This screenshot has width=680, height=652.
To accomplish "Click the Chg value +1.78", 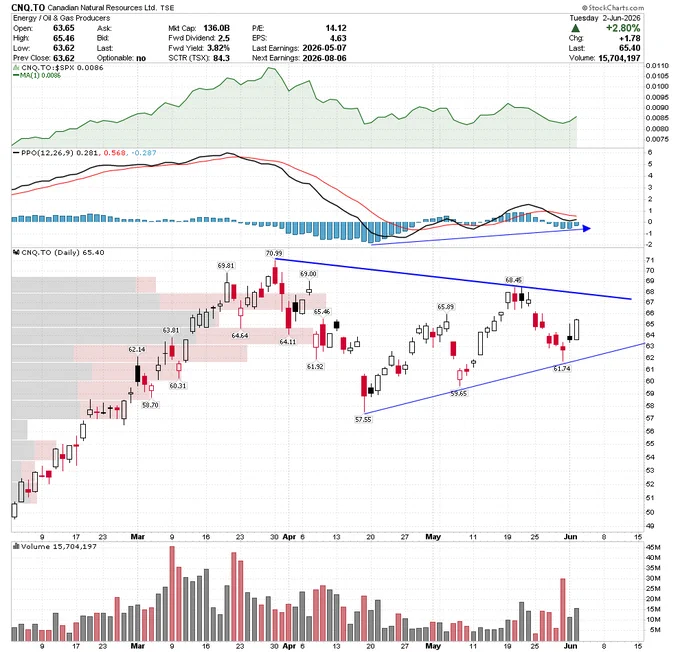I will click(x=630, y=38).
